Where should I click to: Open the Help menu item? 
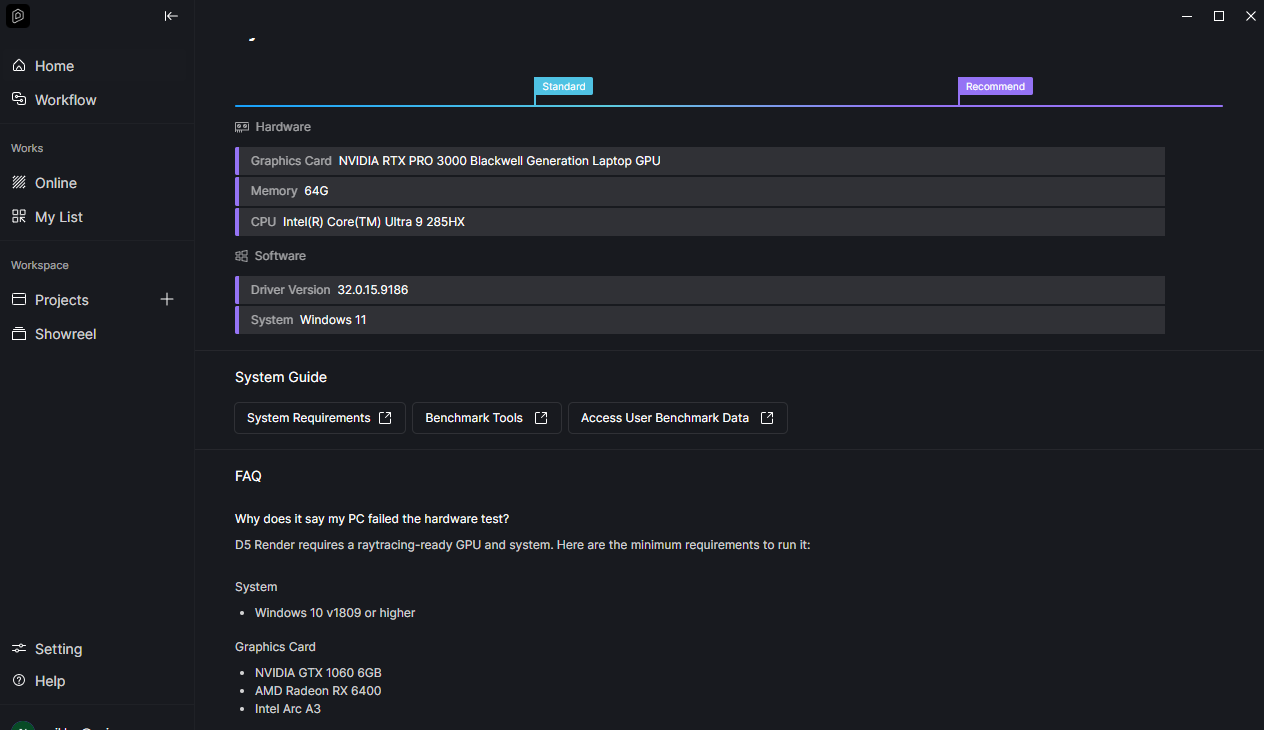(49, 681)
